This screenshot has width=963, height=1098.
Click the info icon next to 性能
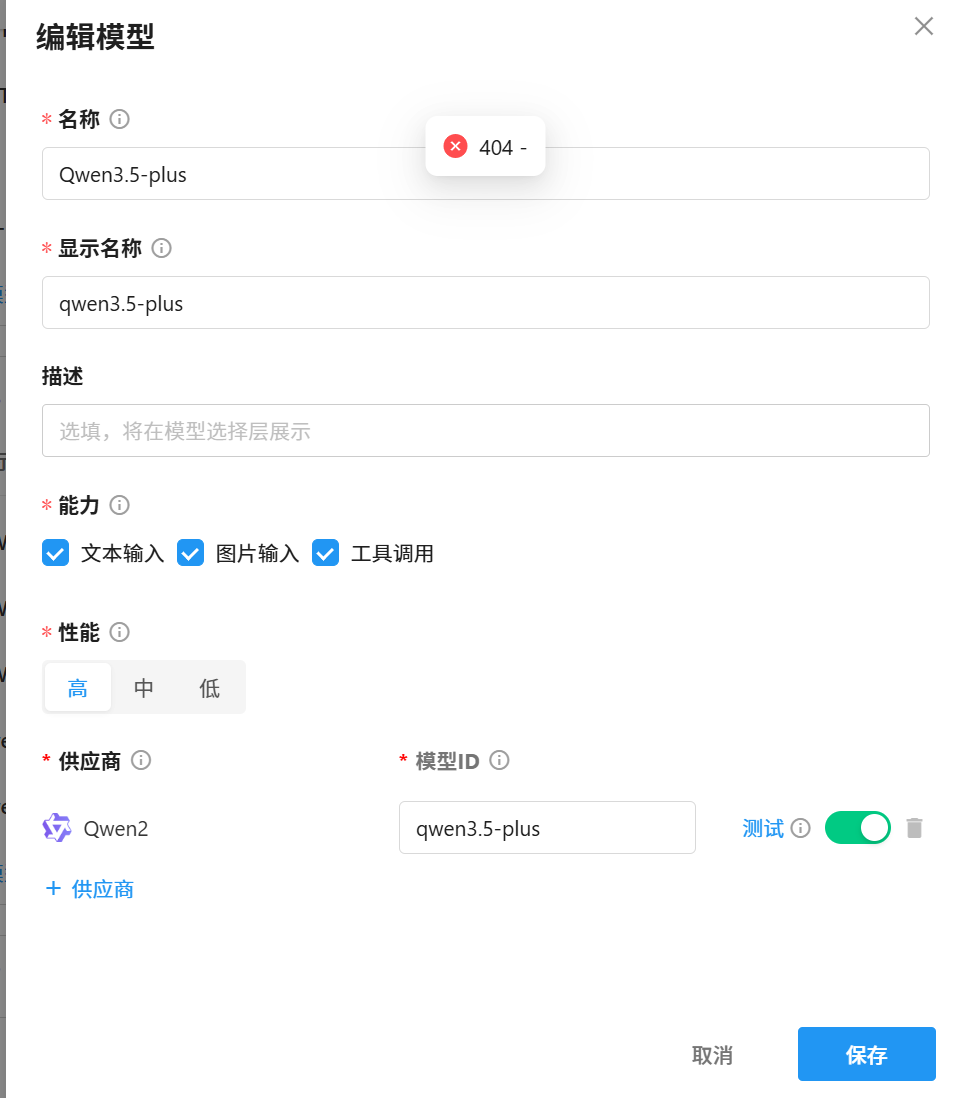pyautogui.click(x=119, y=632)
